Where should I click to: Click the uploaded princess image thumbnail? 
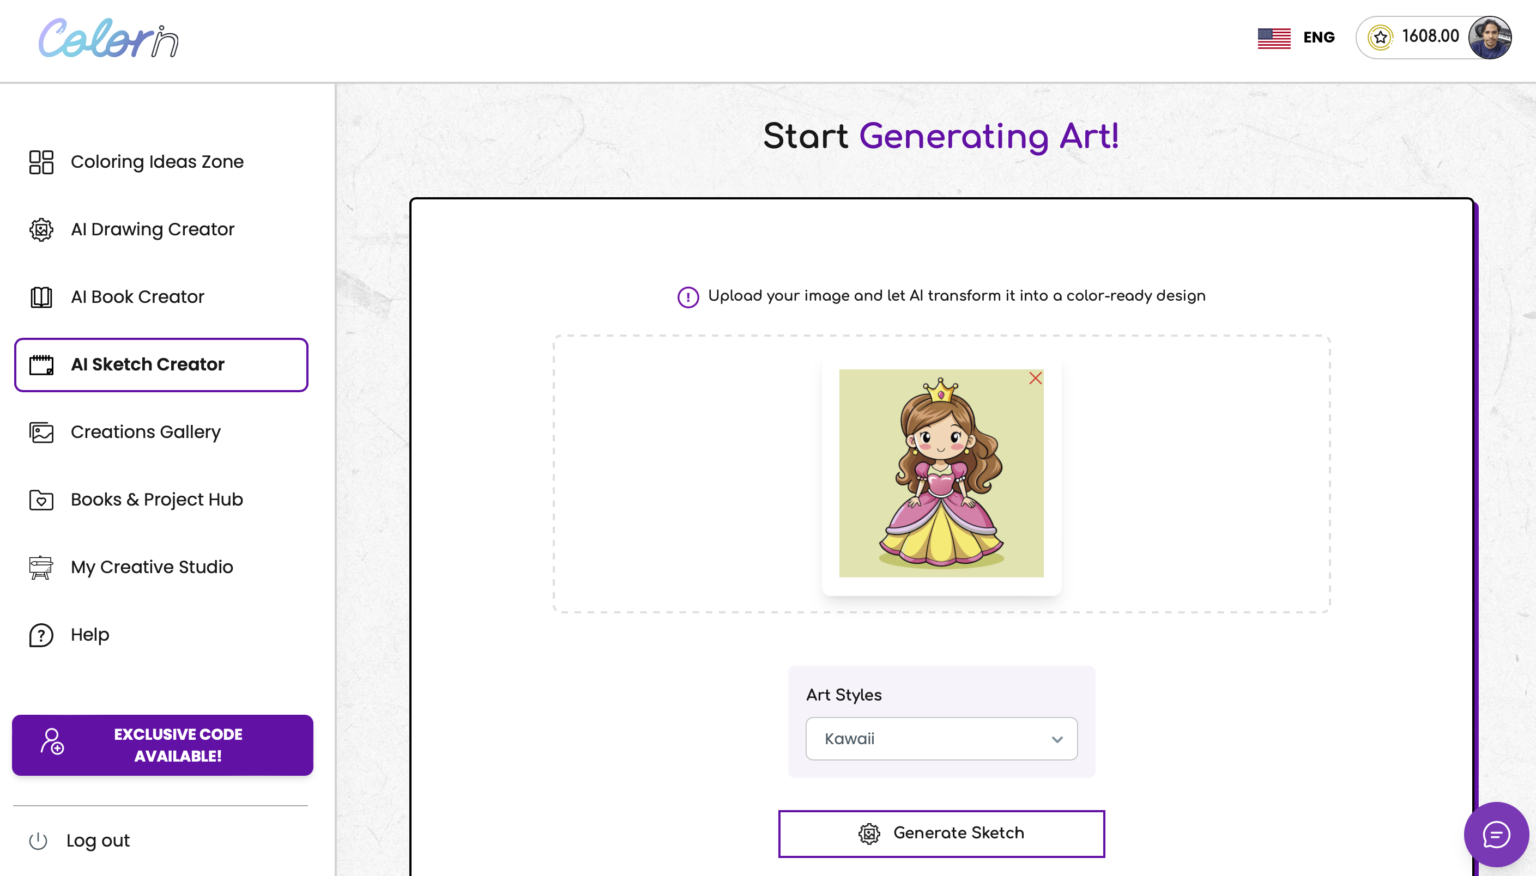[x=941, y=473]
